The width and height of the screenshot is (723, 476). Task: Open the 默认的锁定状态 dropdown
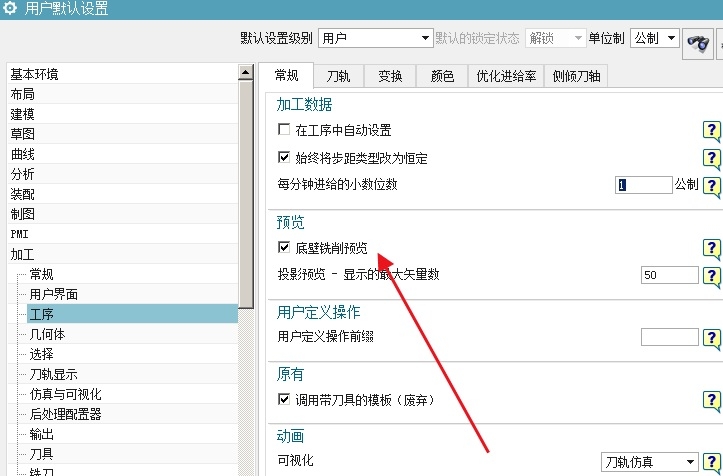[555, 38]
